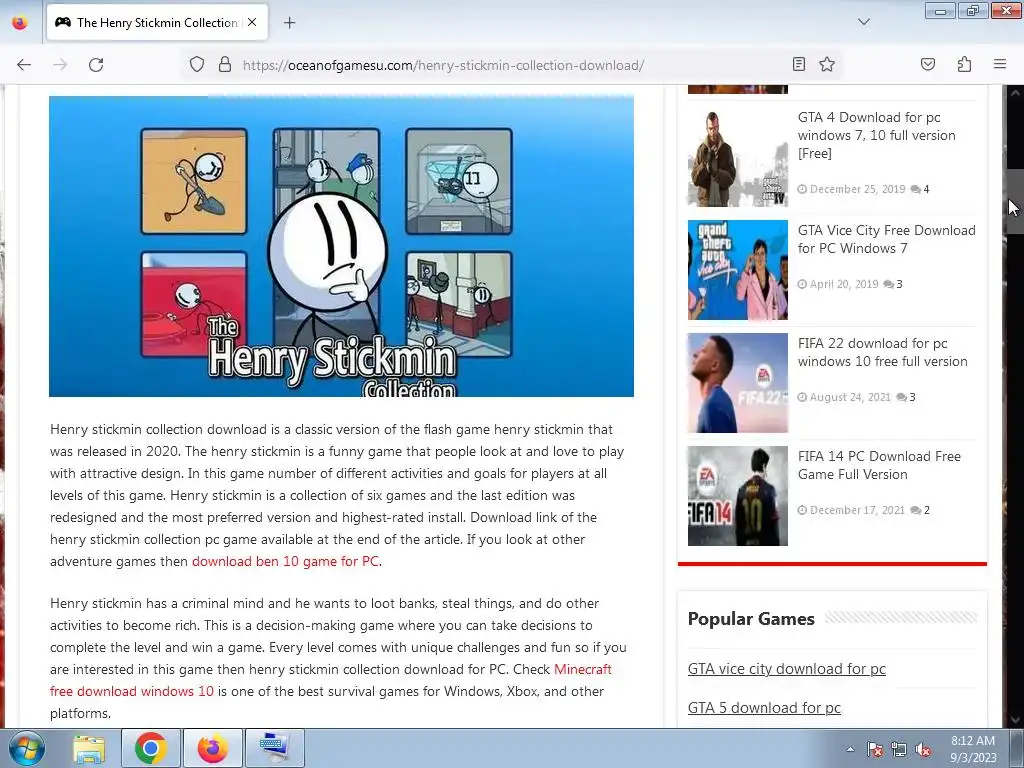
Task: Switch to Firefox in the taskbar
Action: click(x=212, y=748)
